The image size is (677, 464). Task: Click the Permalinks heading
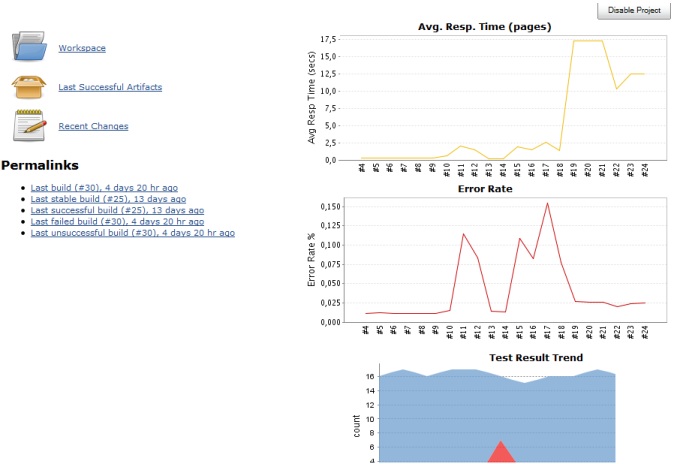tap(40, 165)
